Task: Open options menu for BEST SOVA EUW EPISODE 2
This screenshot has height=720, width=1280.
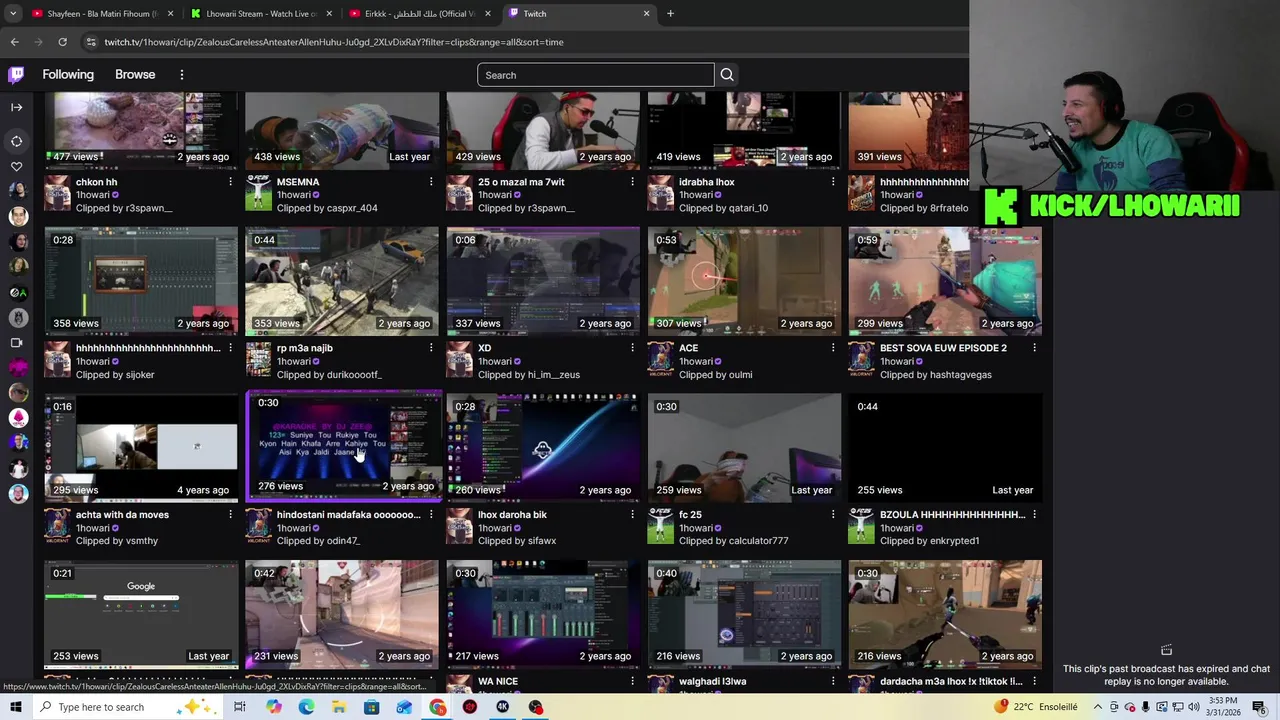Action: tap(1034, 348)
